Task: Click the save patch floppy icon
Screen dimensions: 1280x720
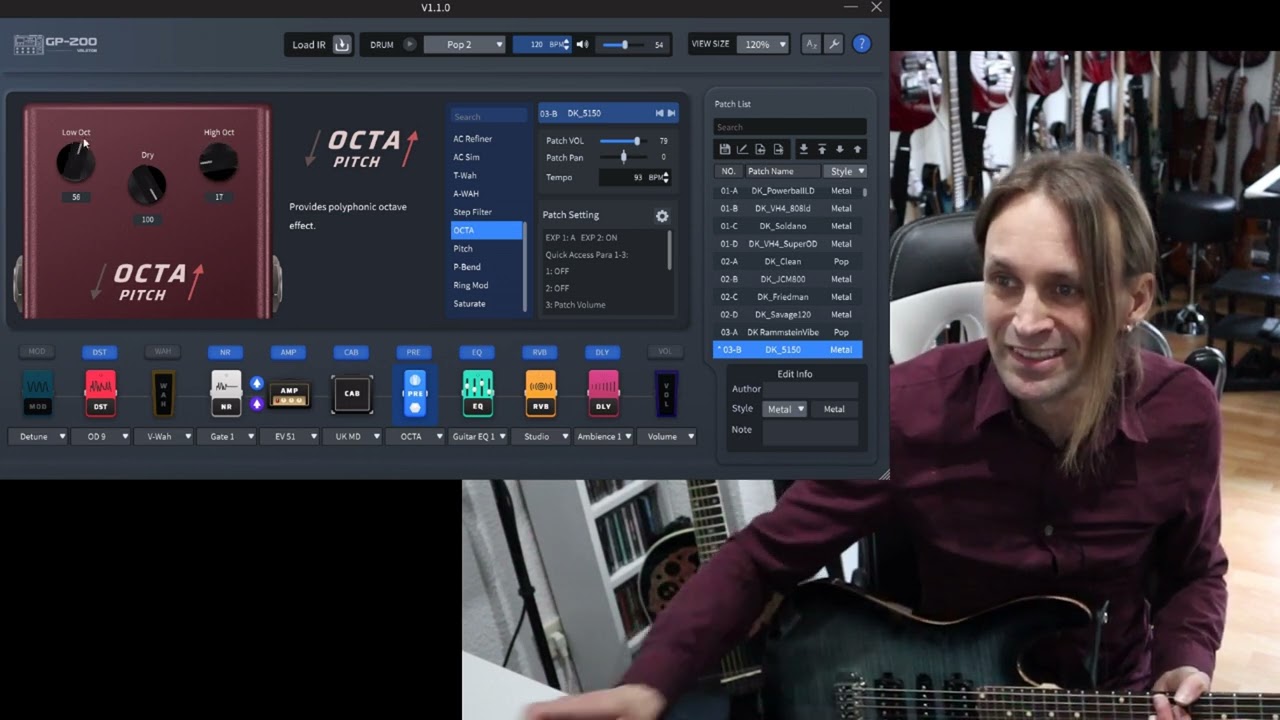Action: [x=725, y=149]
